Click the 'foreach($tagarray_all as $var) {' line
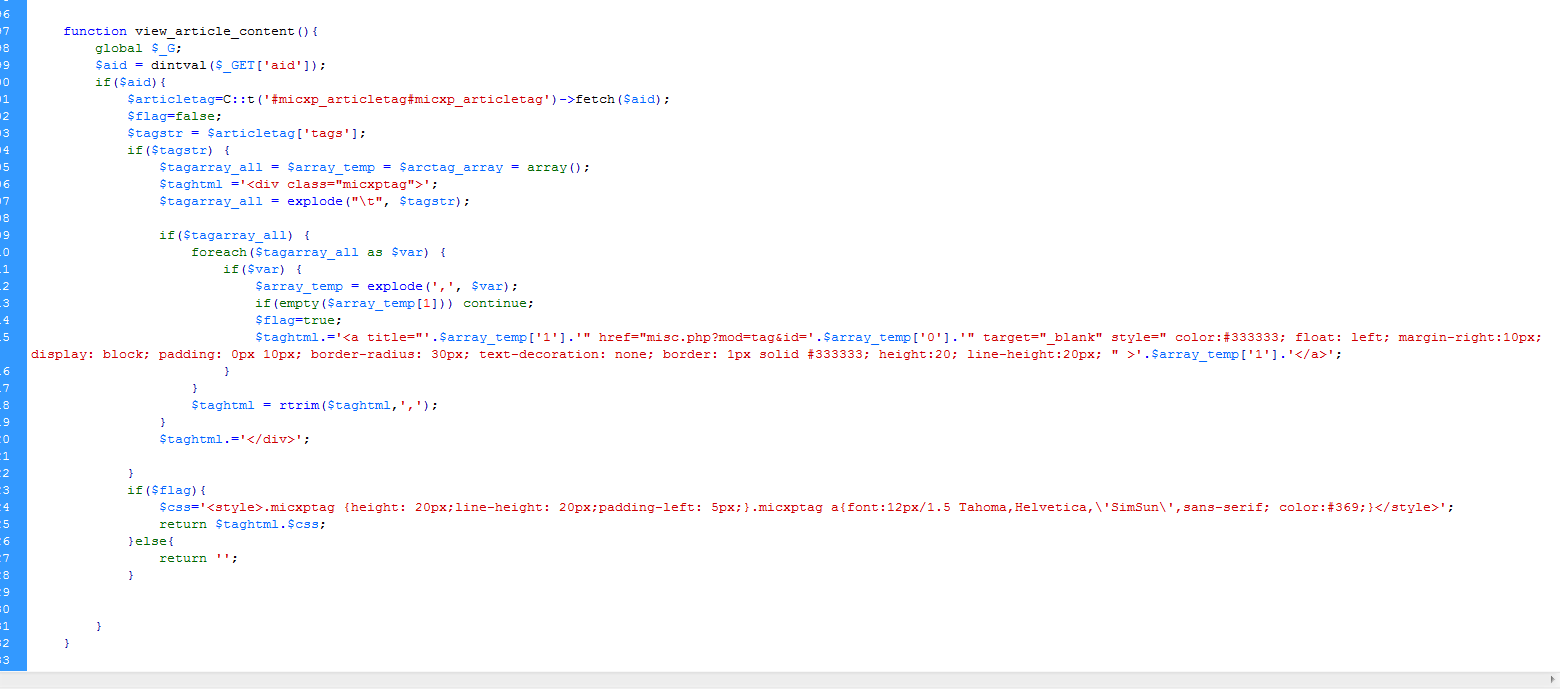This screenshot has width=1560, height=689. [x=319, y=252]
